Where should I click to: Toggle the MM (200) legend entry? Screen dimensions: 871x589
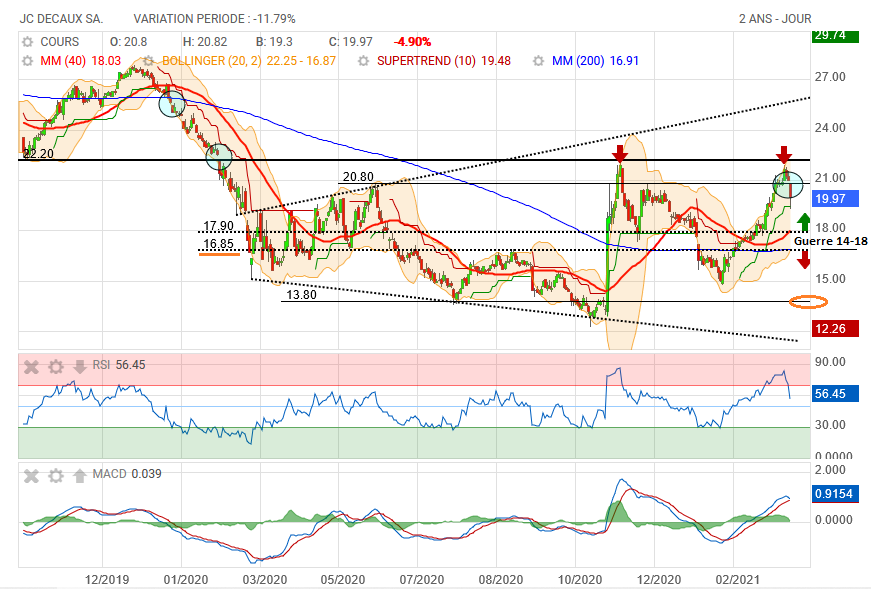click(595, 61)
